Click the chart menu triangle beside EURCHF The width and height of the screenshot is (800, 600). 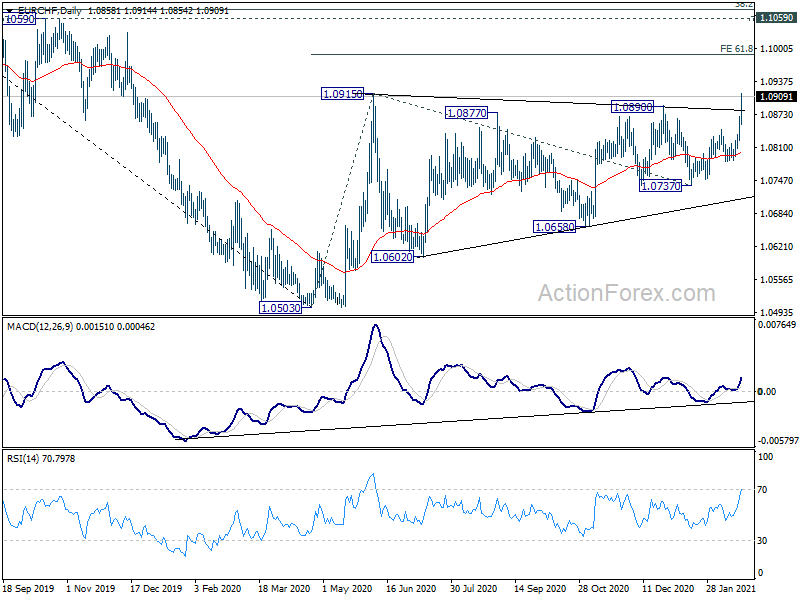tap(11, 10)
